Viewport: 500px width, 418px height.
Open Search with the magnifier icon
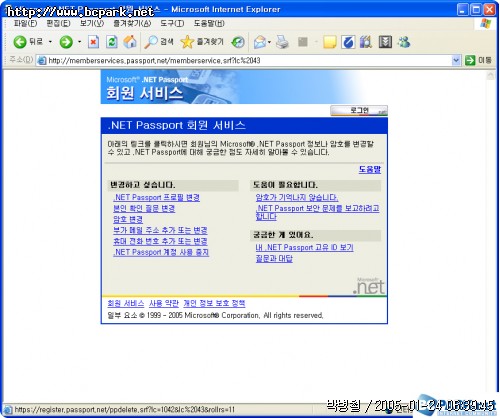point(159,42)
